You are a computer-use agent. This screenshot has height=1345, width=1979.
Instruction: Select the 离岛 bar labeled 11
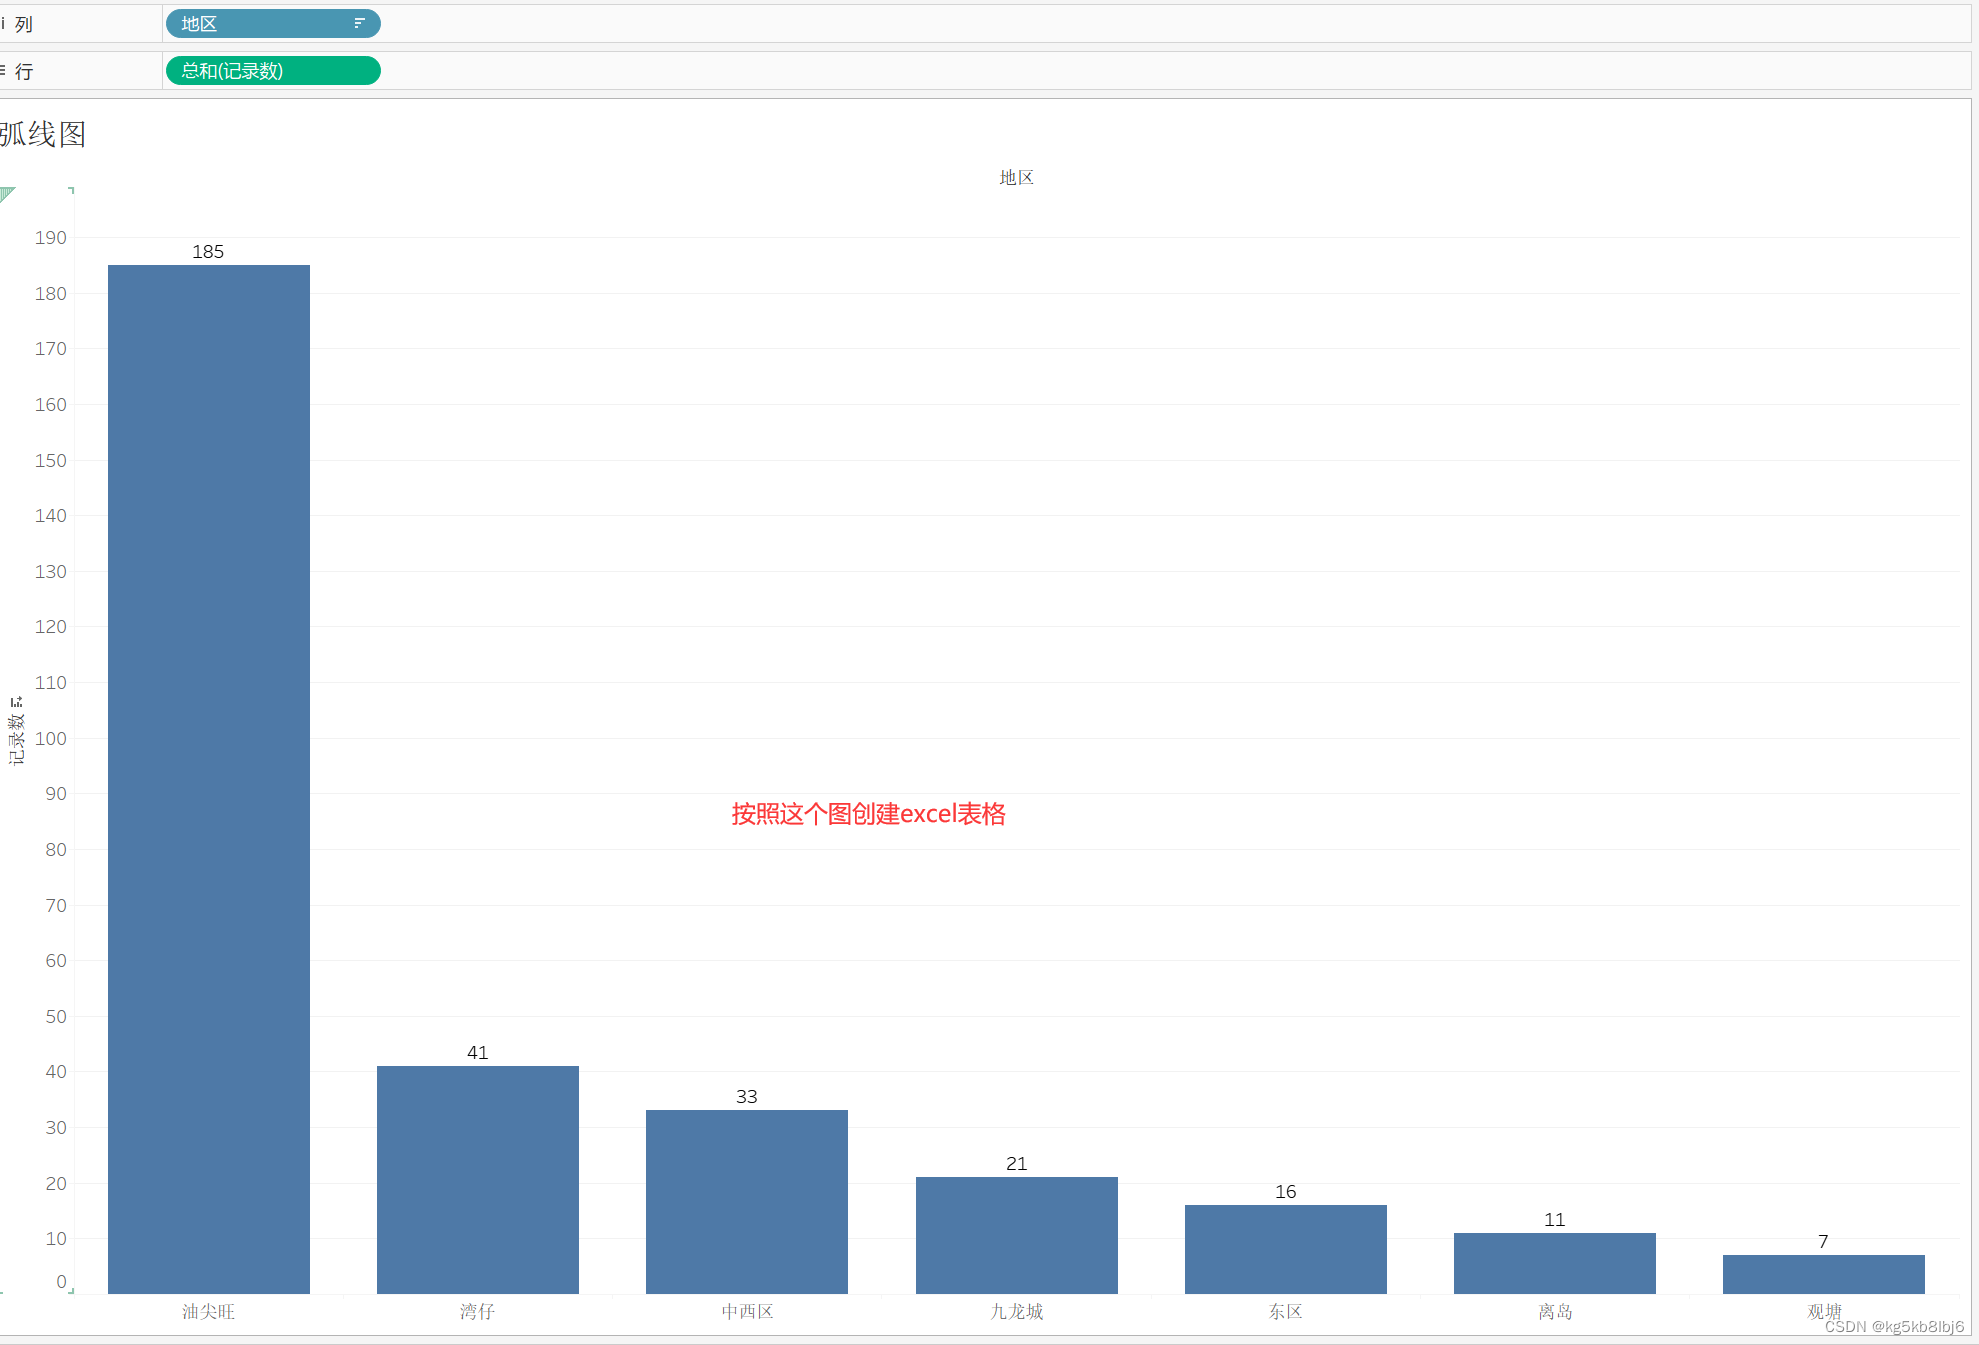(1555, 1263)
